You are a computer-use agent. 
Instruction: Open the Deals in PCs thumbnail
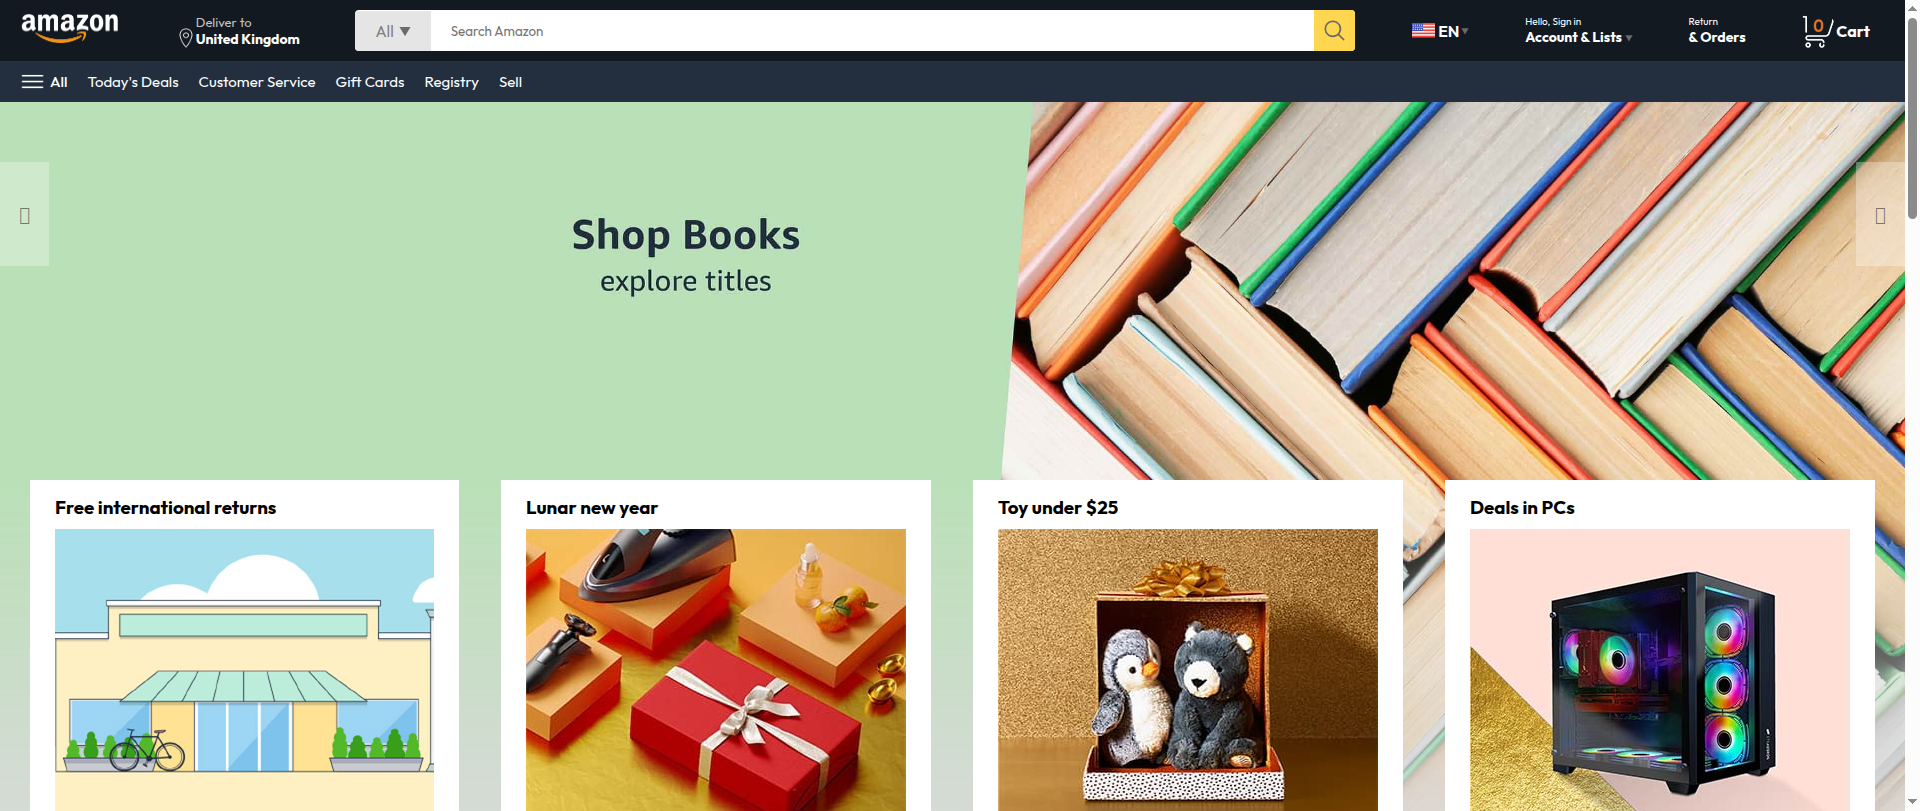pyautogui.click(x=1659, y=670)
